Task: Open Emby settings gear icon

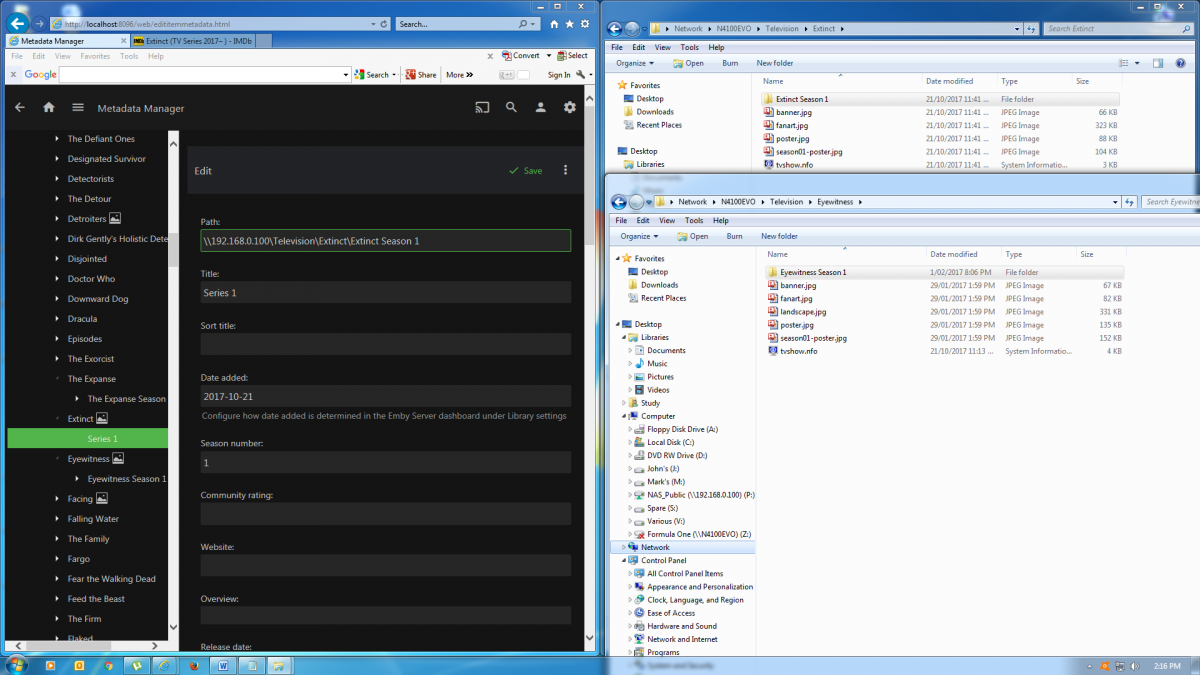Action: tap(570, 108)
